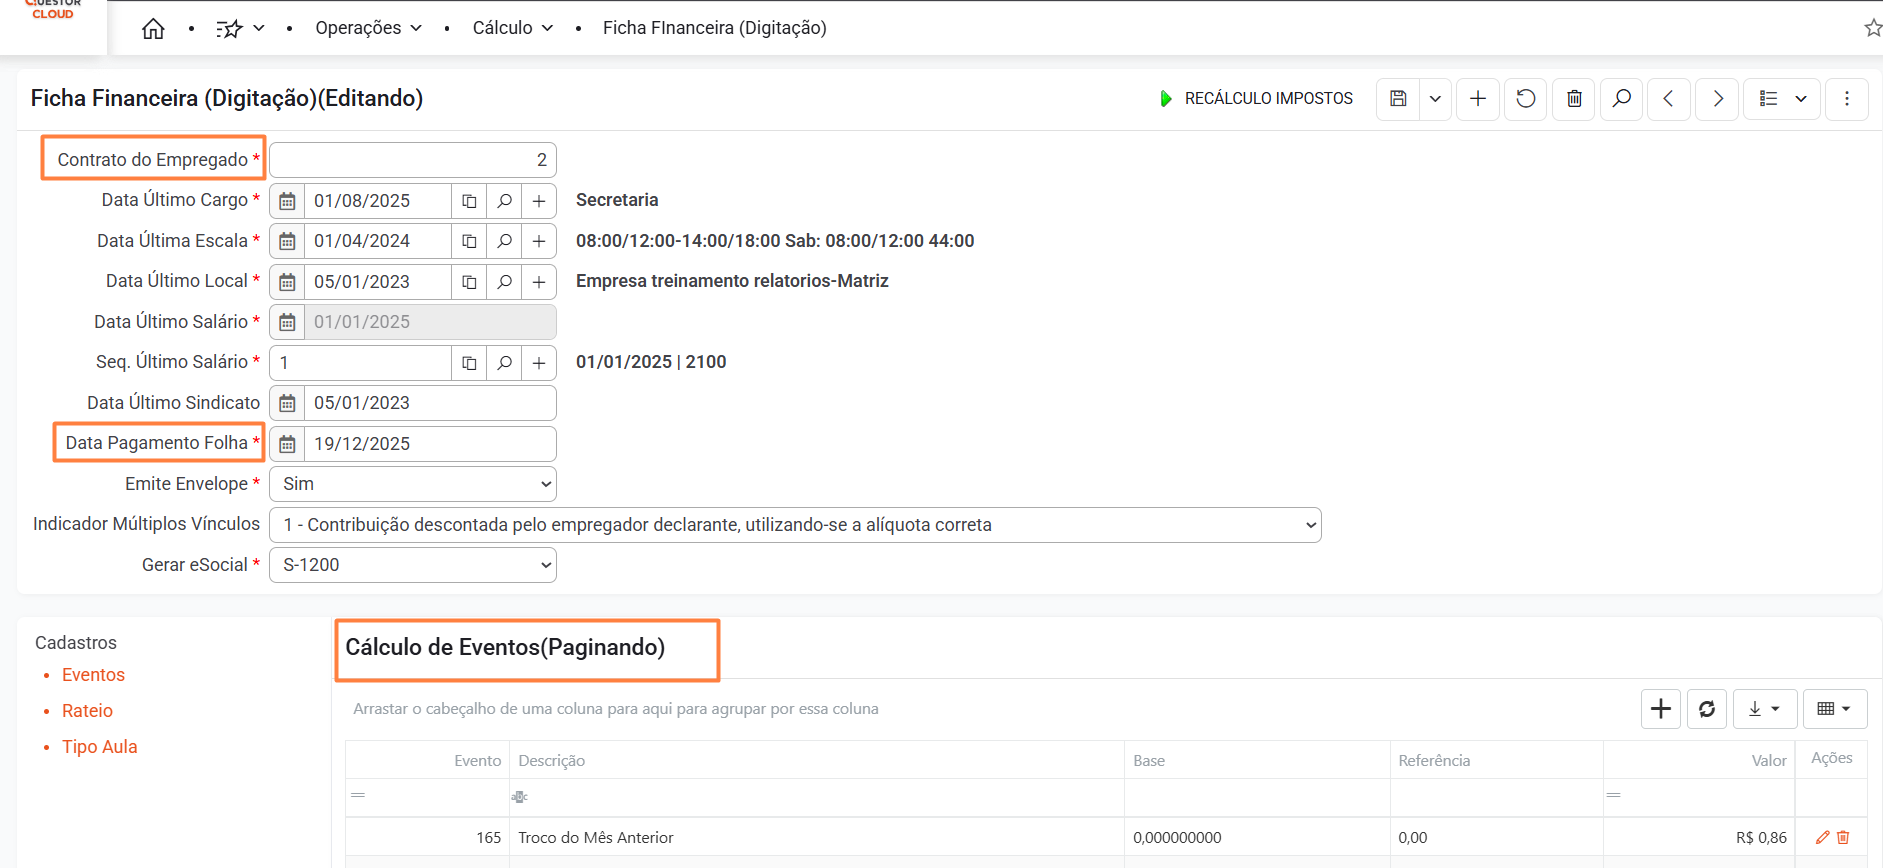Open the Cálculo menu
1883x868 pixels.
click(512, 28)
